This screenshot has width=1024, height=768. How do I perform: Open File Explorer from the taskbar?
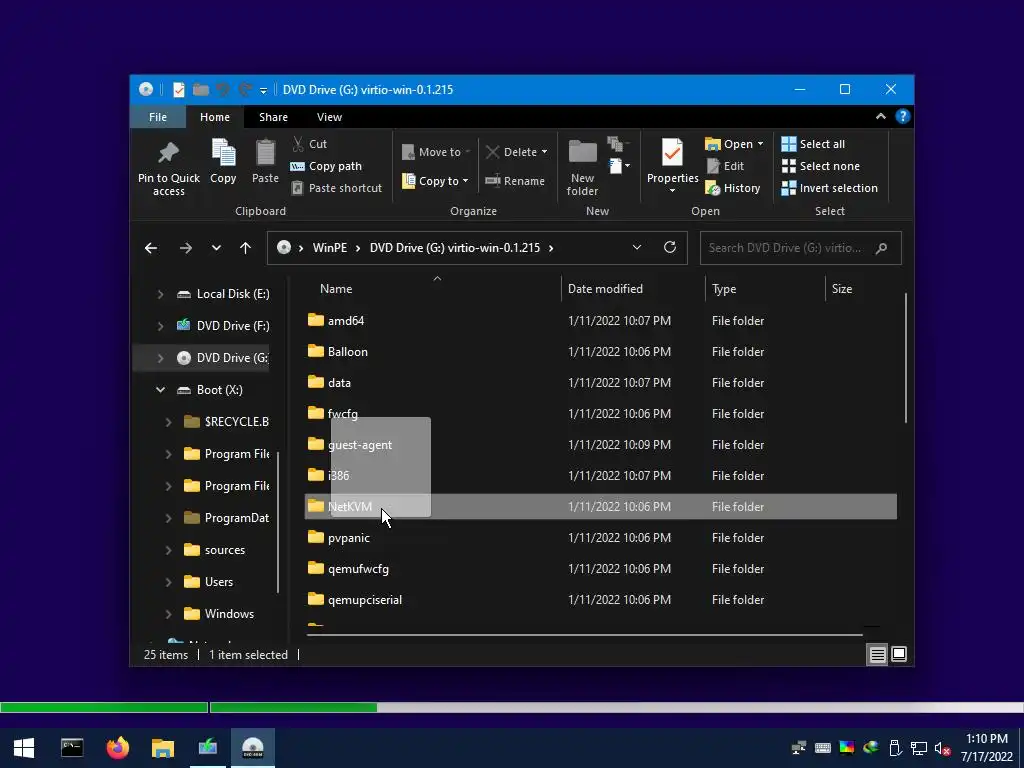(163, 748)
